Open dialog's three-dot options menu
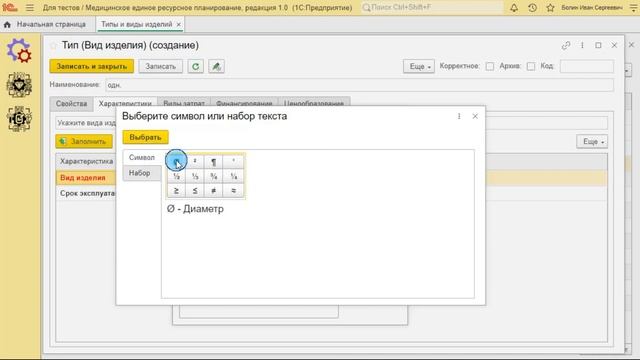Screen dimensions: 640x360 pyautogui.click(x=459, y=116)
